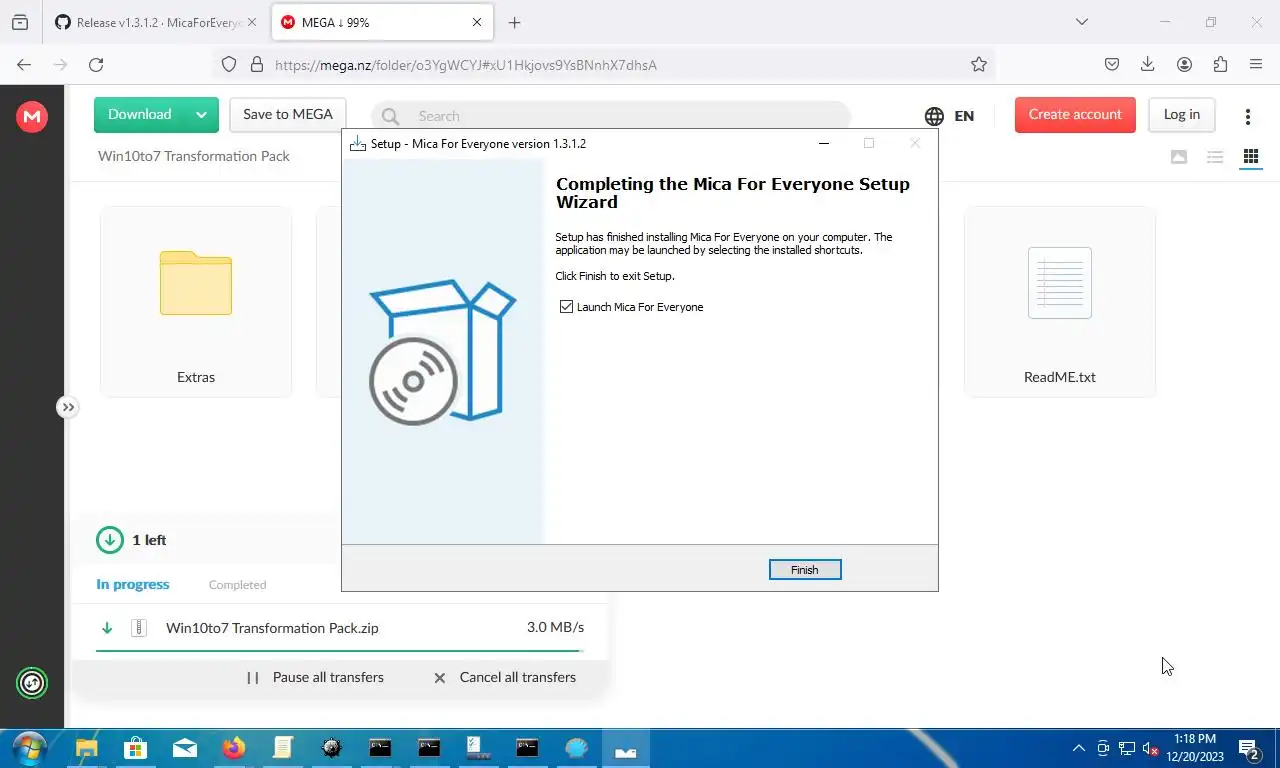Screen dimensions: 1280x768
Task: Open Firefox recent browsing view icon
Action: tap(20, 22)
